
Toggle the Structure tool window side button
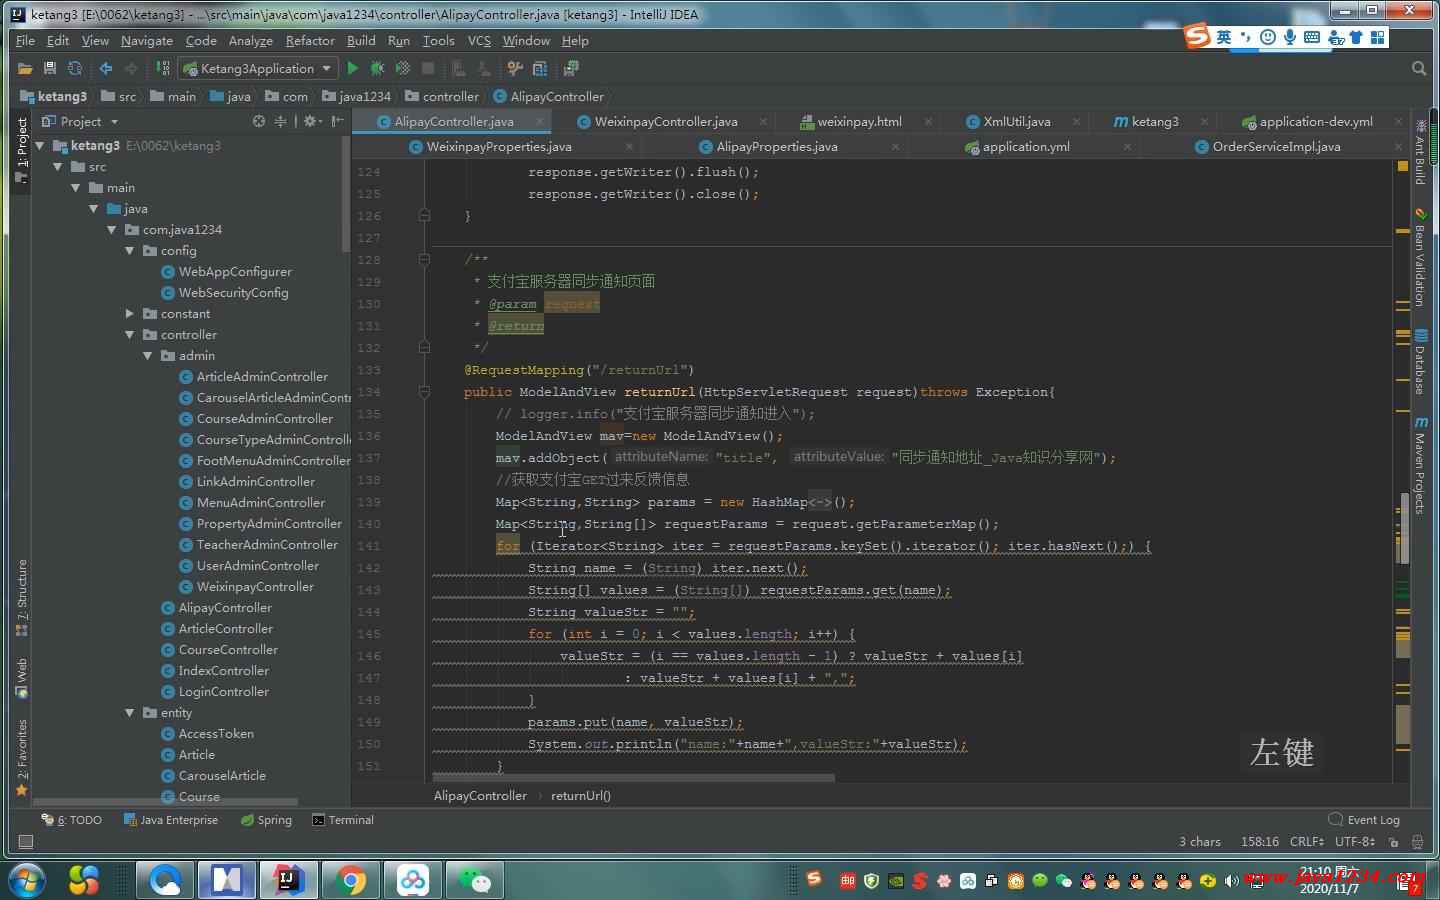(22, 598)
